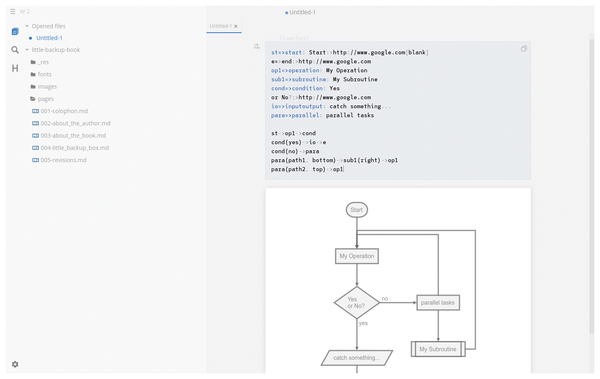Click the _res folder icon

coord(33,62)
